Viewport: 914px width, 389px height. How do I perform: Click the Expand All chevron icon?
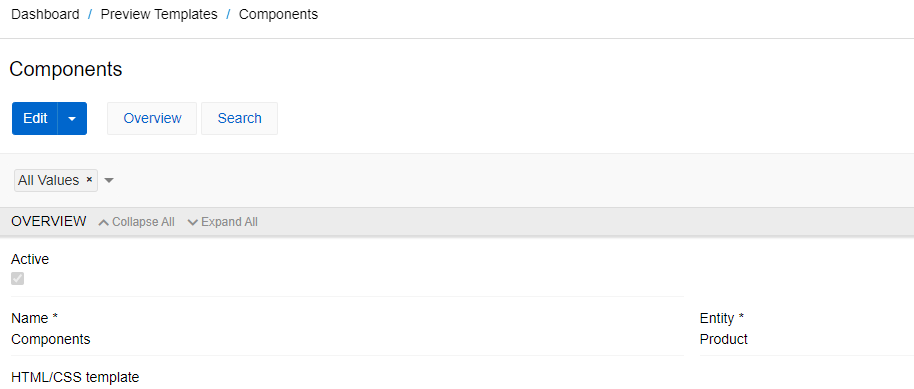click(193, 222)
